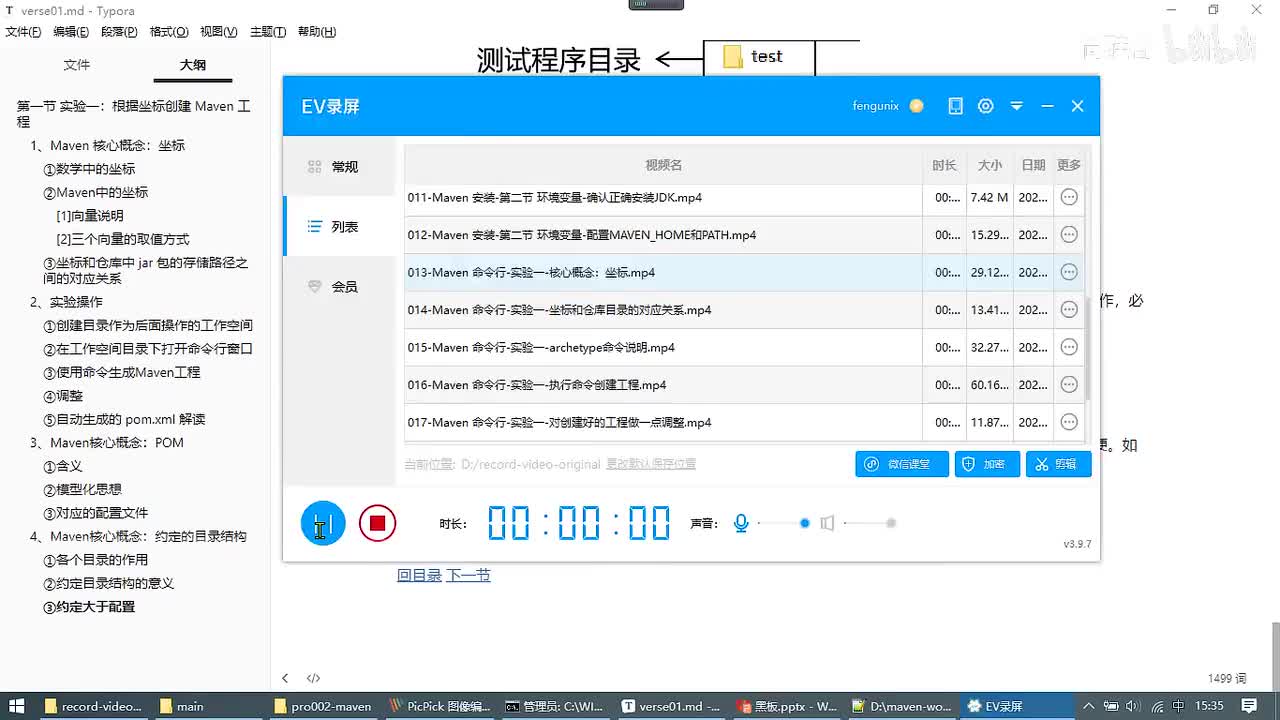
Task: Select the 013-Maven 核心概念:坐标.mp4 row
Action: 744,272
